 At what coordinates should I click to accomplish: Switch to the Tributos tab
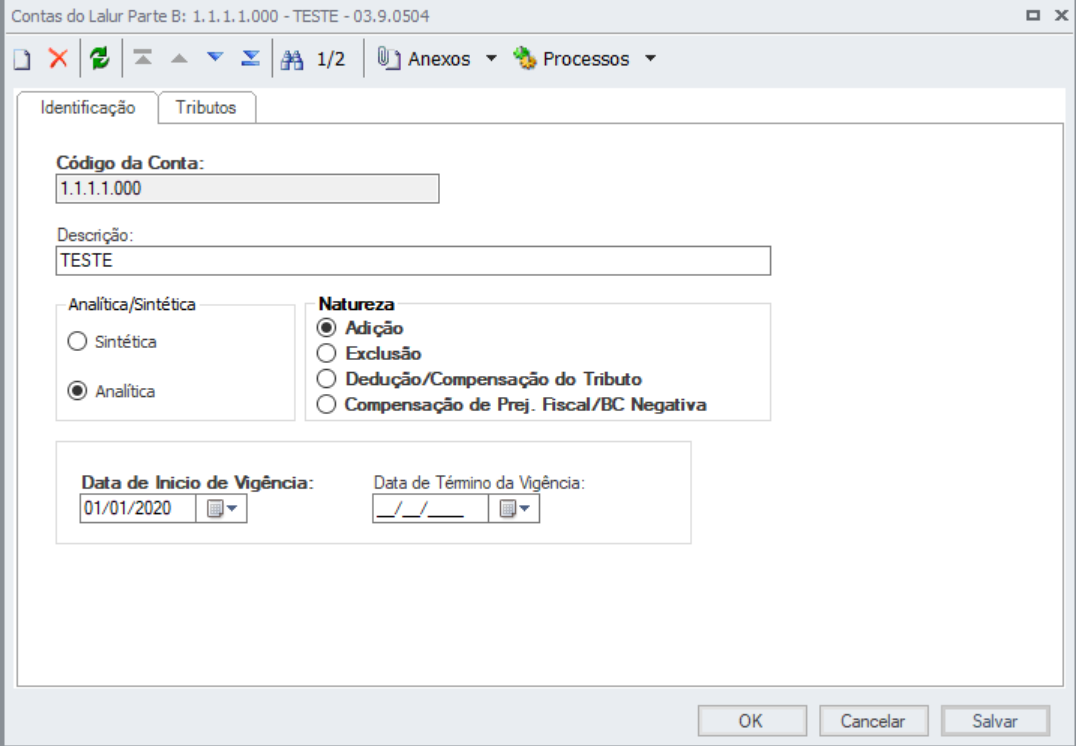click(206, 107)
